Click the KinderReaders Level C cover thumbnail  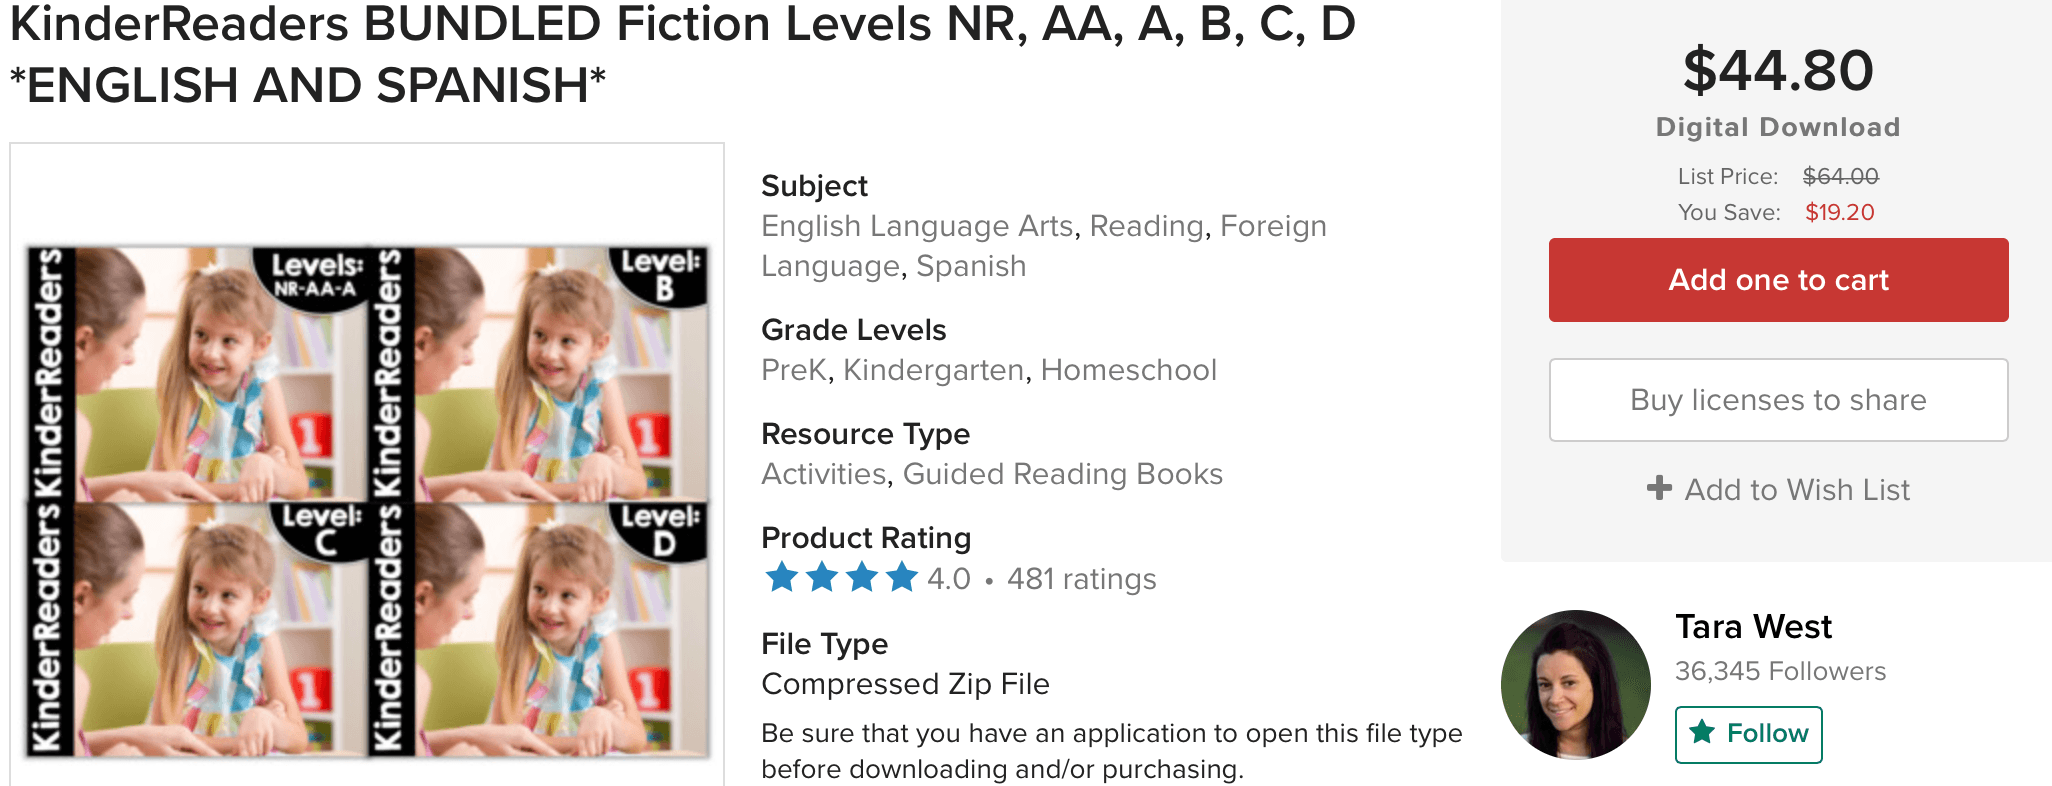pos(198,628)
